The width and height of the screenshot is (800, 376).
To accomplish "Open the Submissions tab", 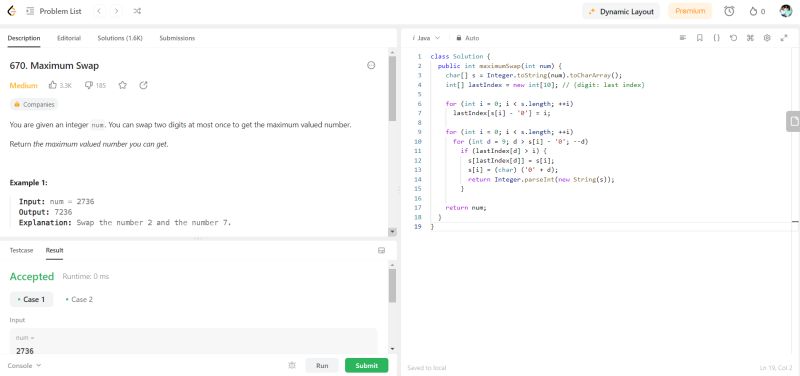I will click(x=177, y=38).
